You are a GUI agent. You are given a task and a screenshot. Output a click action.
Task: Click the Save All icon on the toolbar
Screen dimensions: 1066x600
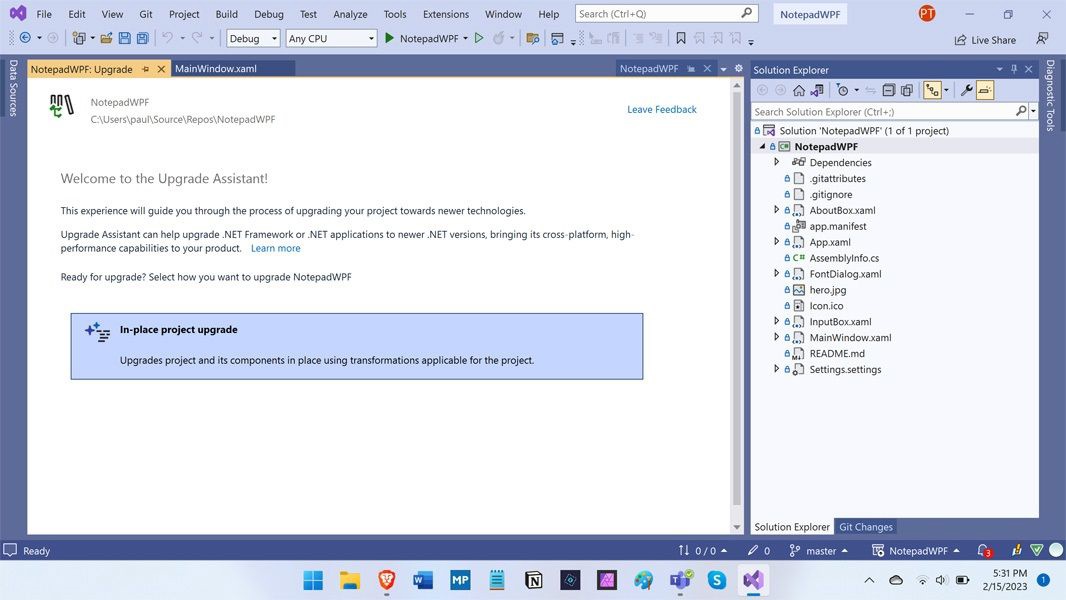pos(143,38)
